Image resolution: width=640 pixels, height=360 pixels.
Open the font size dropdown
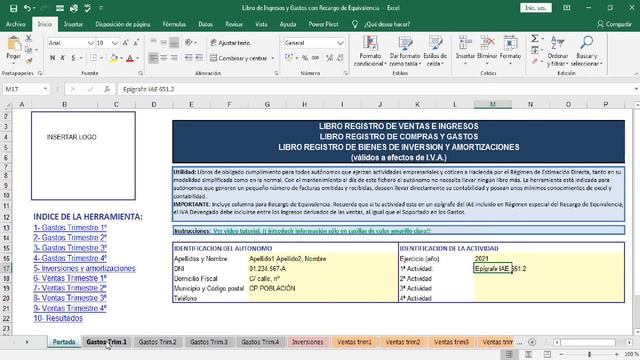tap(115, 43)
